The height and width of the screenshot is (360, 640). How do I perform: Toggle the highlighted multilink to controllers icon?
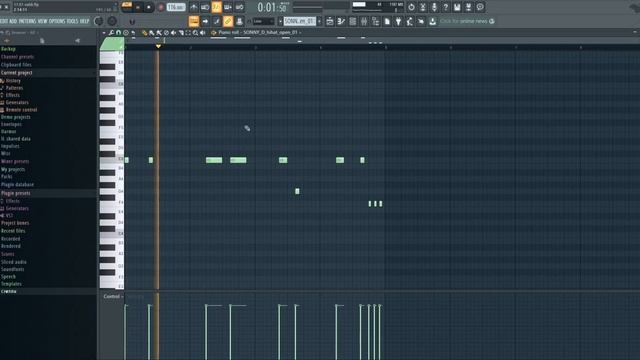point(228,21)
